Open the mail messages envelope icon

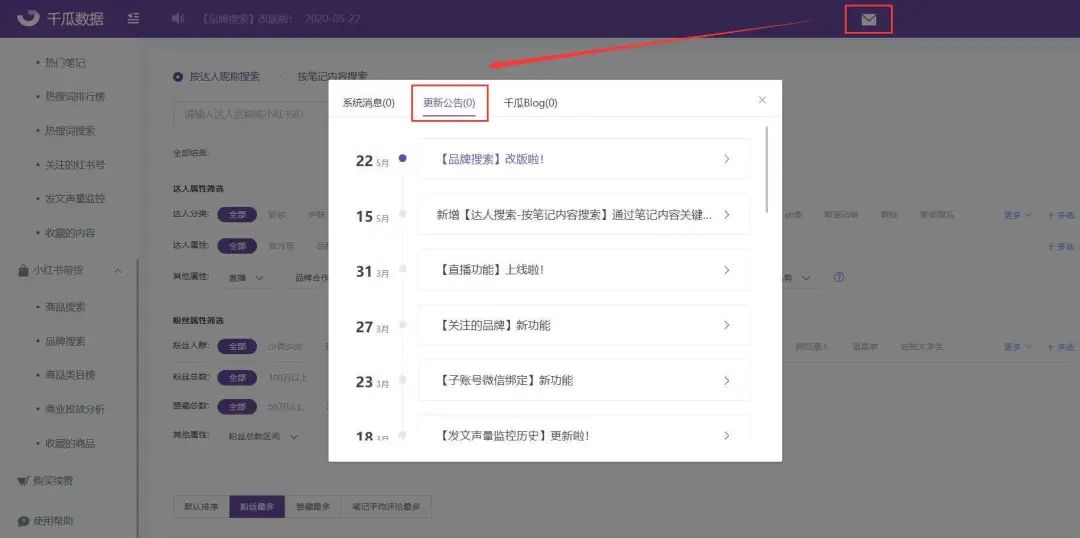[869, 19]
